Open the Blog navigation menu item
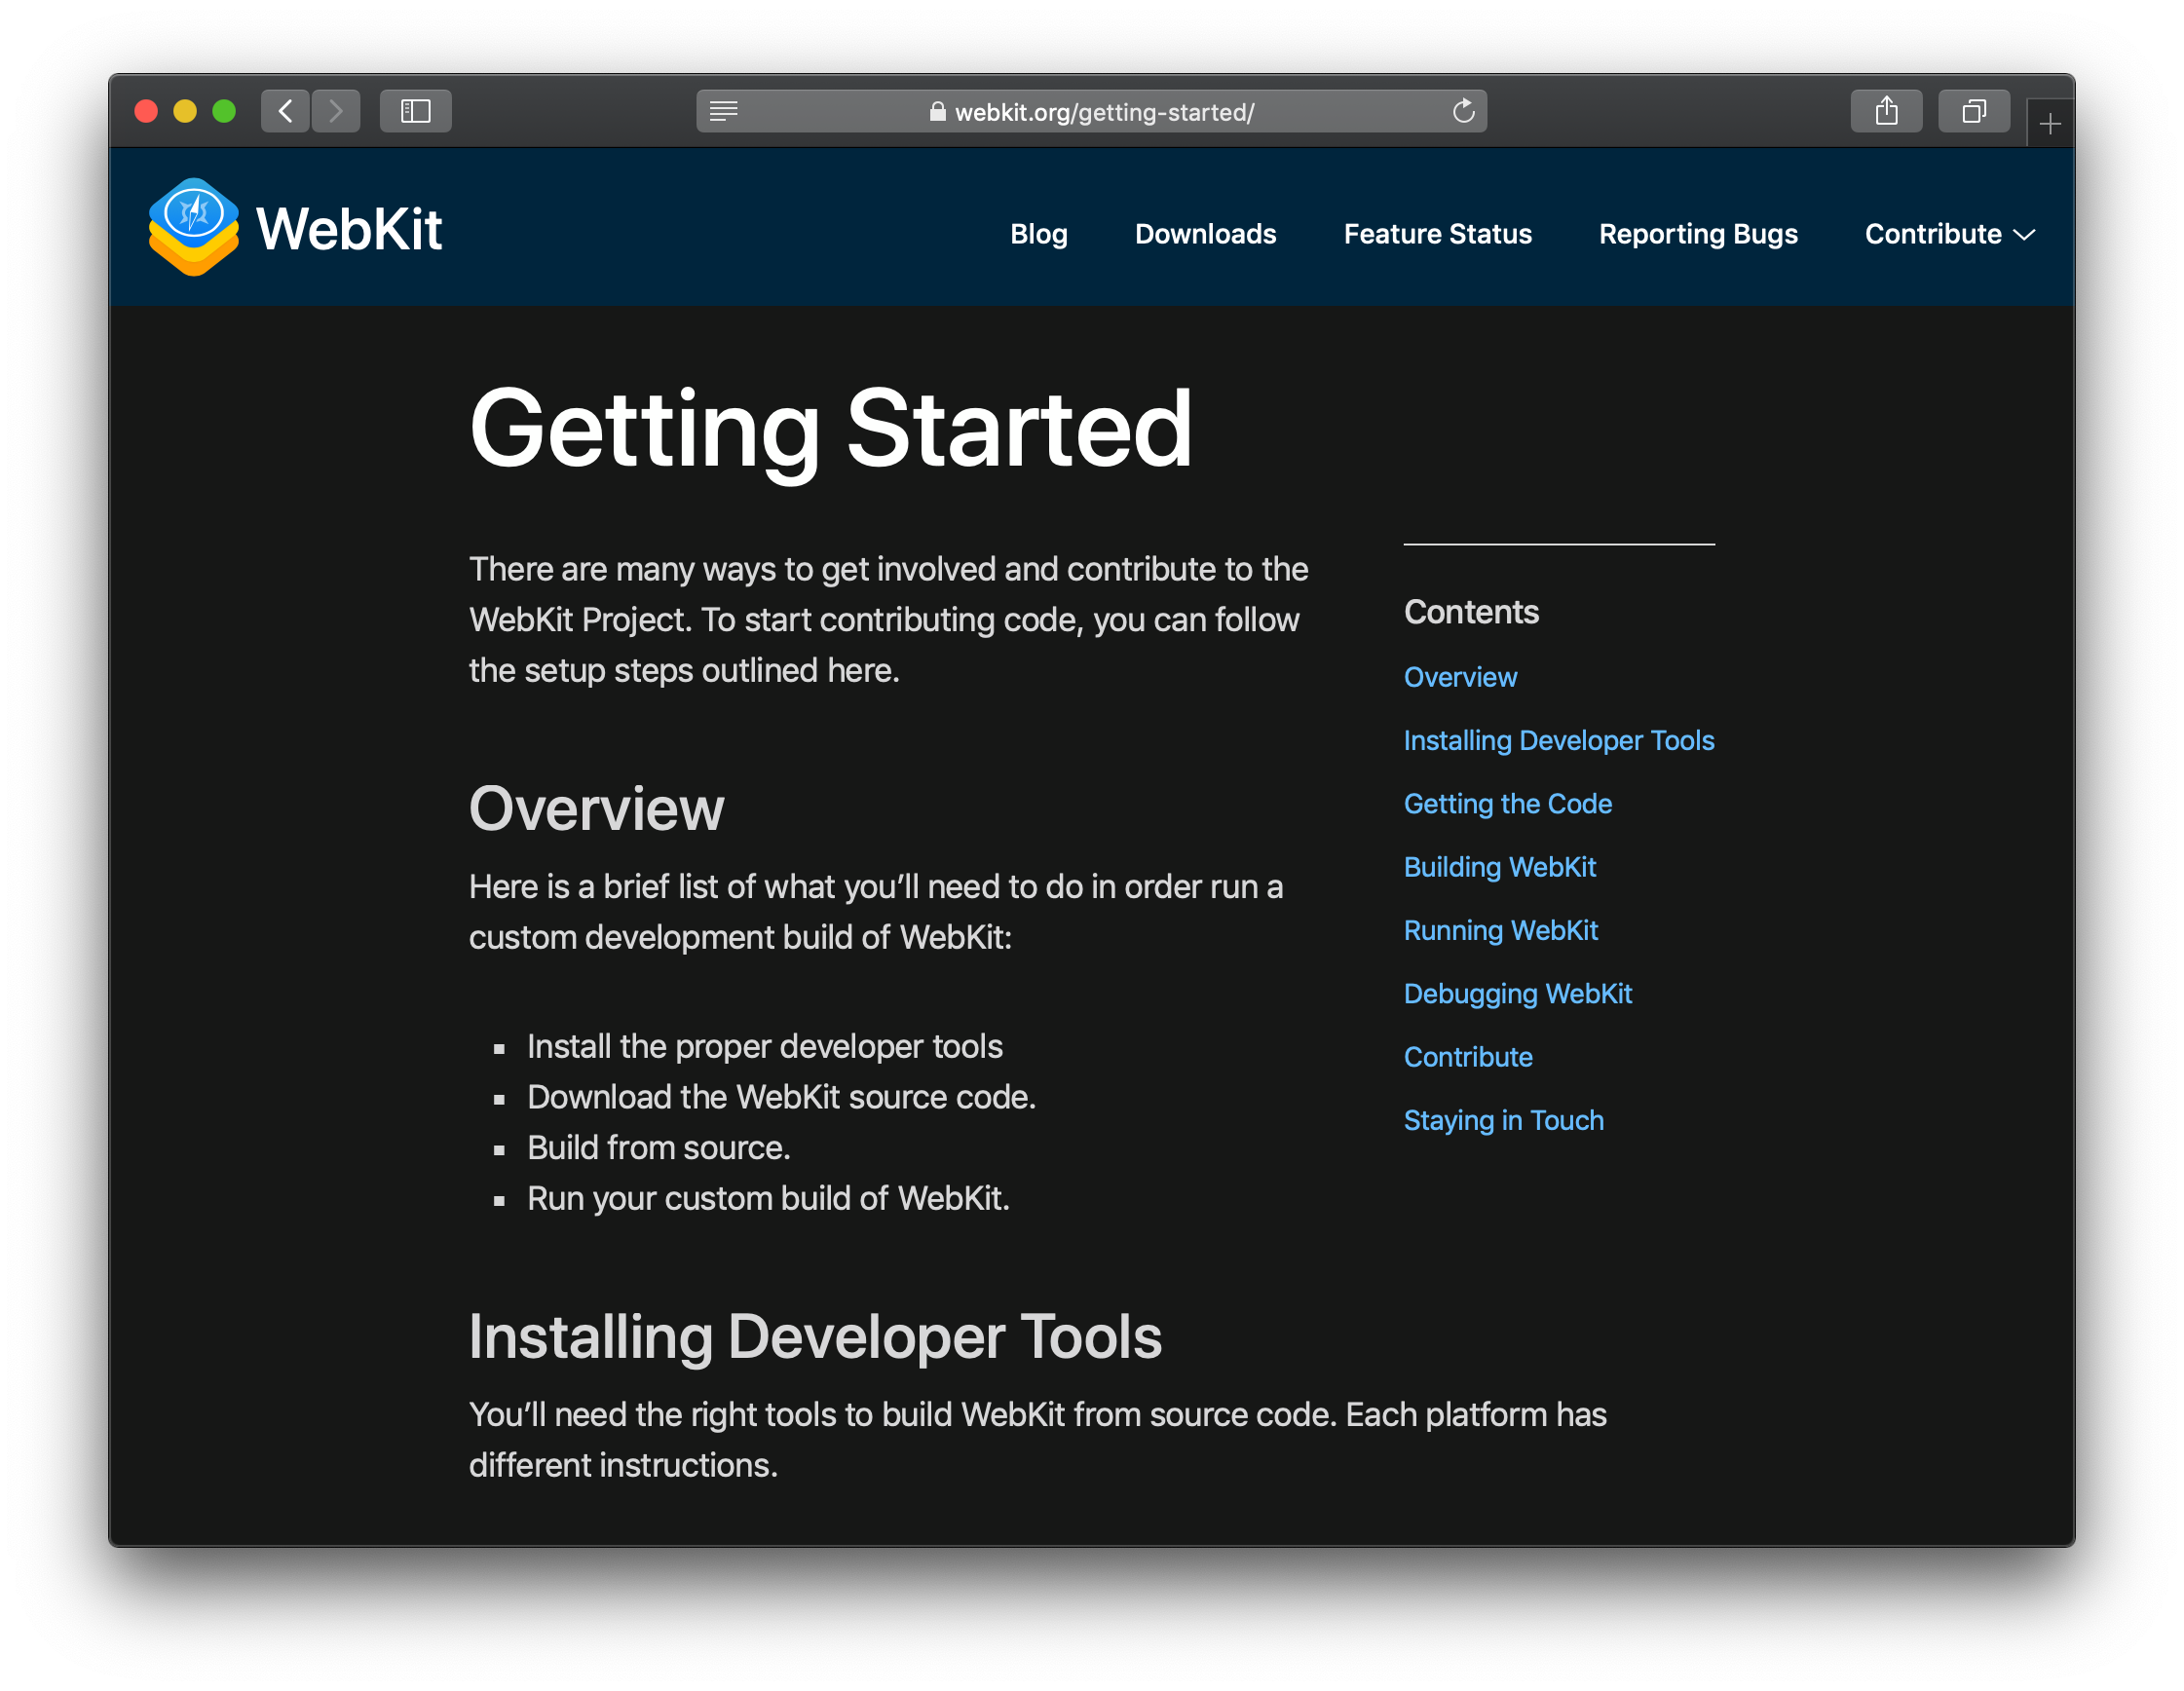 tap(1037, 232)
